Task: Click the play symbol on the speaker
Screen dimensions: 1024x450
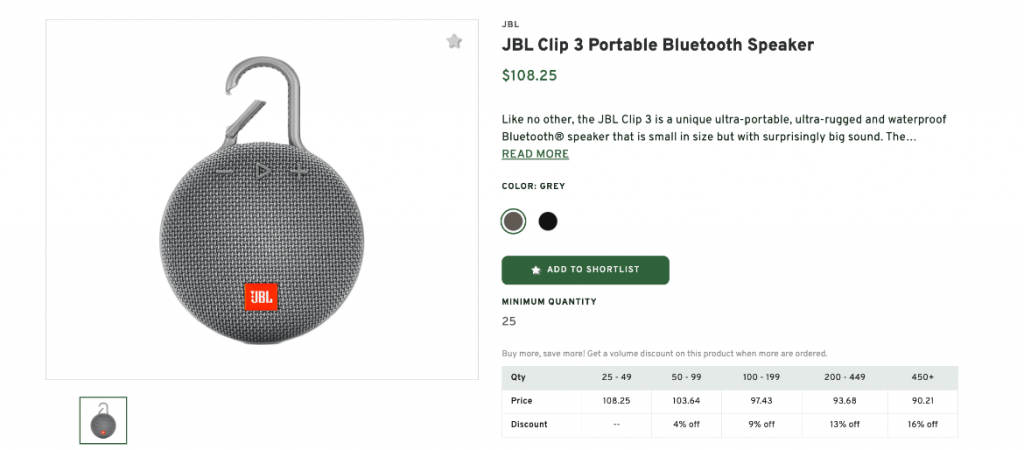Action: pos(262,172)
